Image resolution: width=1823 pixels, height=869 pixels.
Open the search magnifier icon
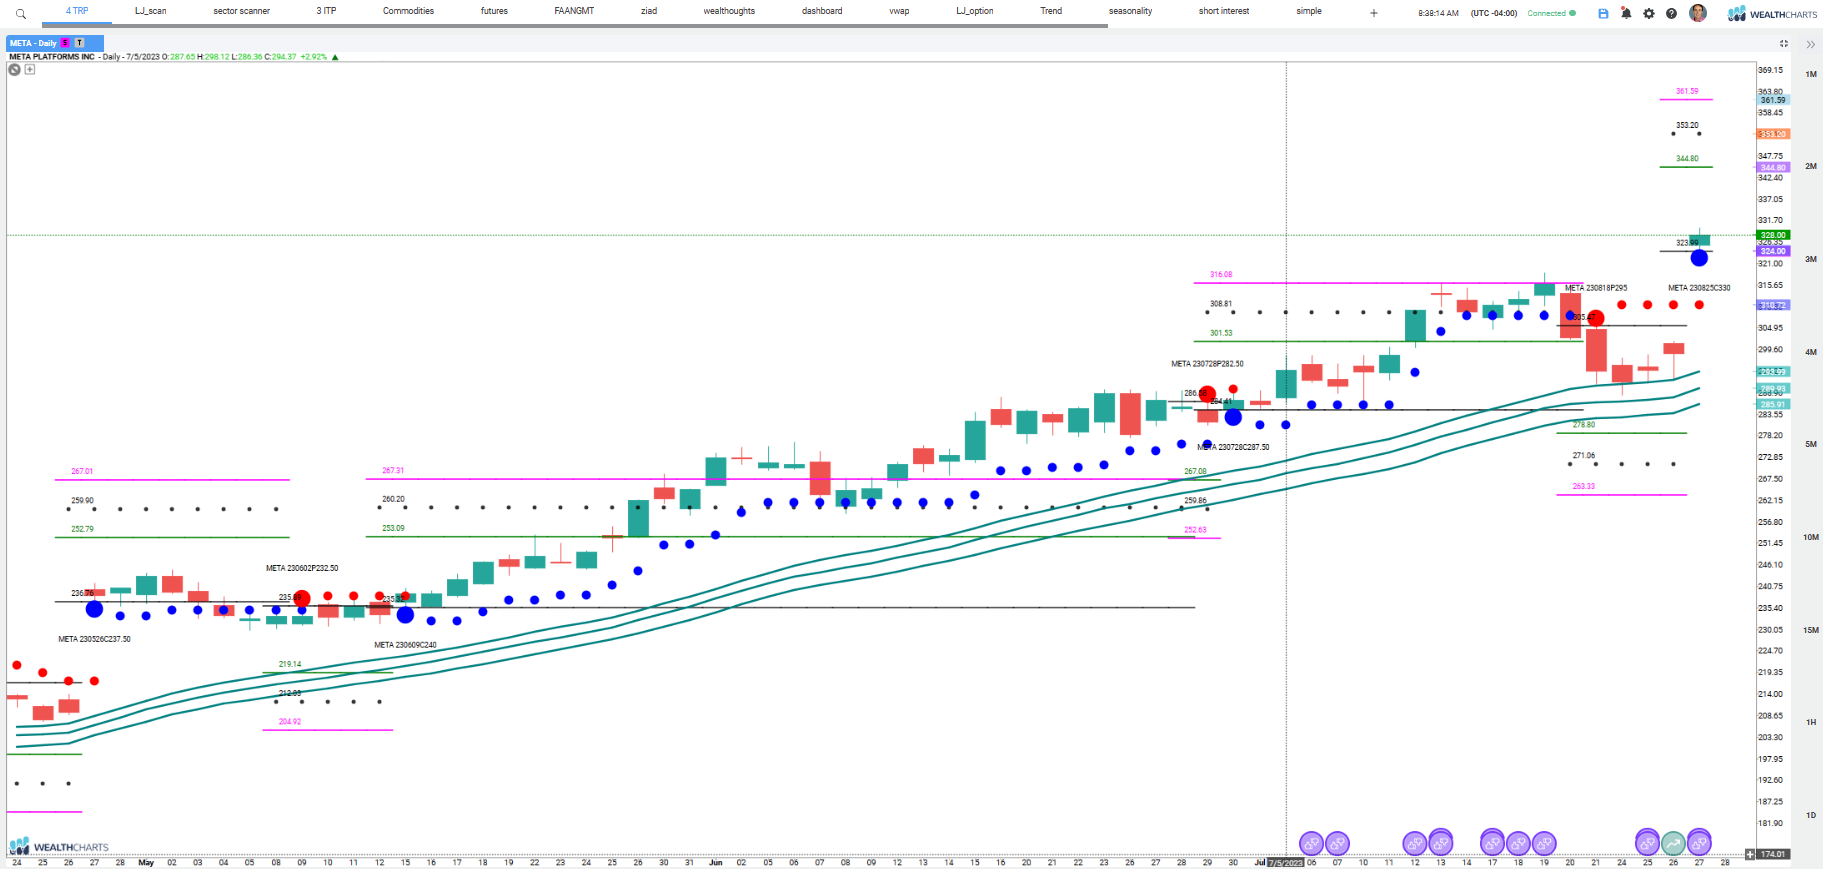click(21, 14)
